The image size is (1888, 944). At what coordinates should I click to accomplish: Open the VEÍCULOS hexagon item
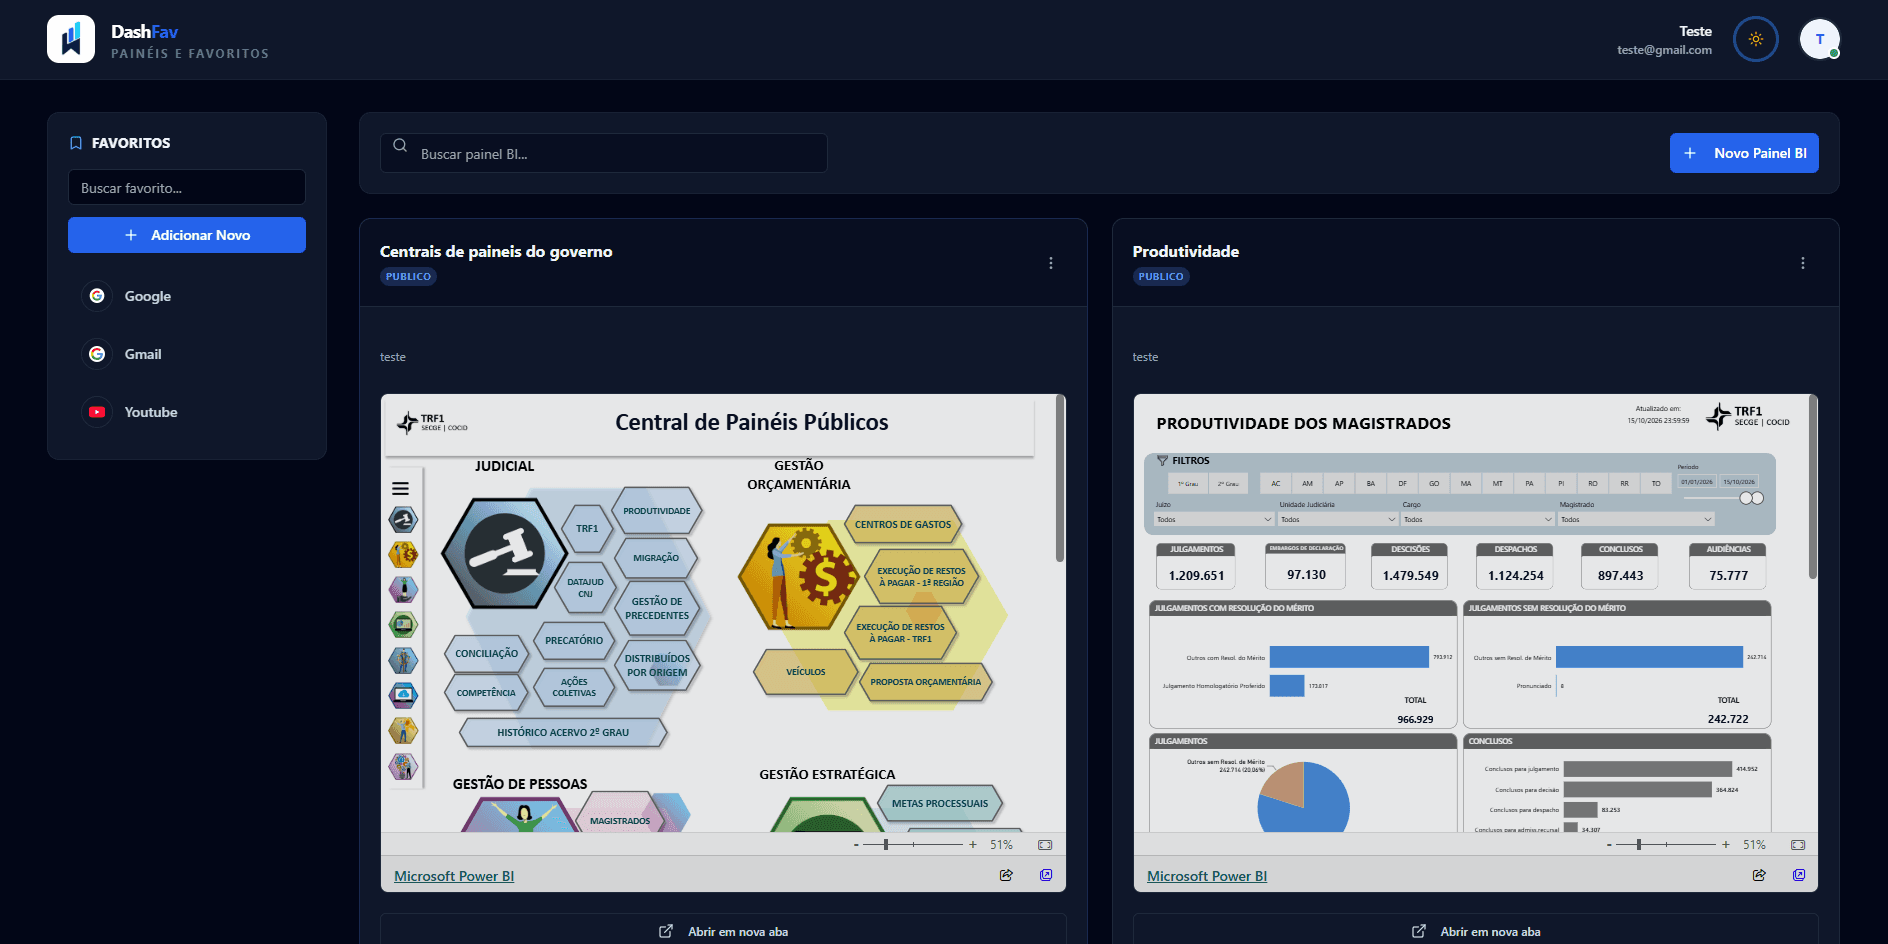(806, 672)
